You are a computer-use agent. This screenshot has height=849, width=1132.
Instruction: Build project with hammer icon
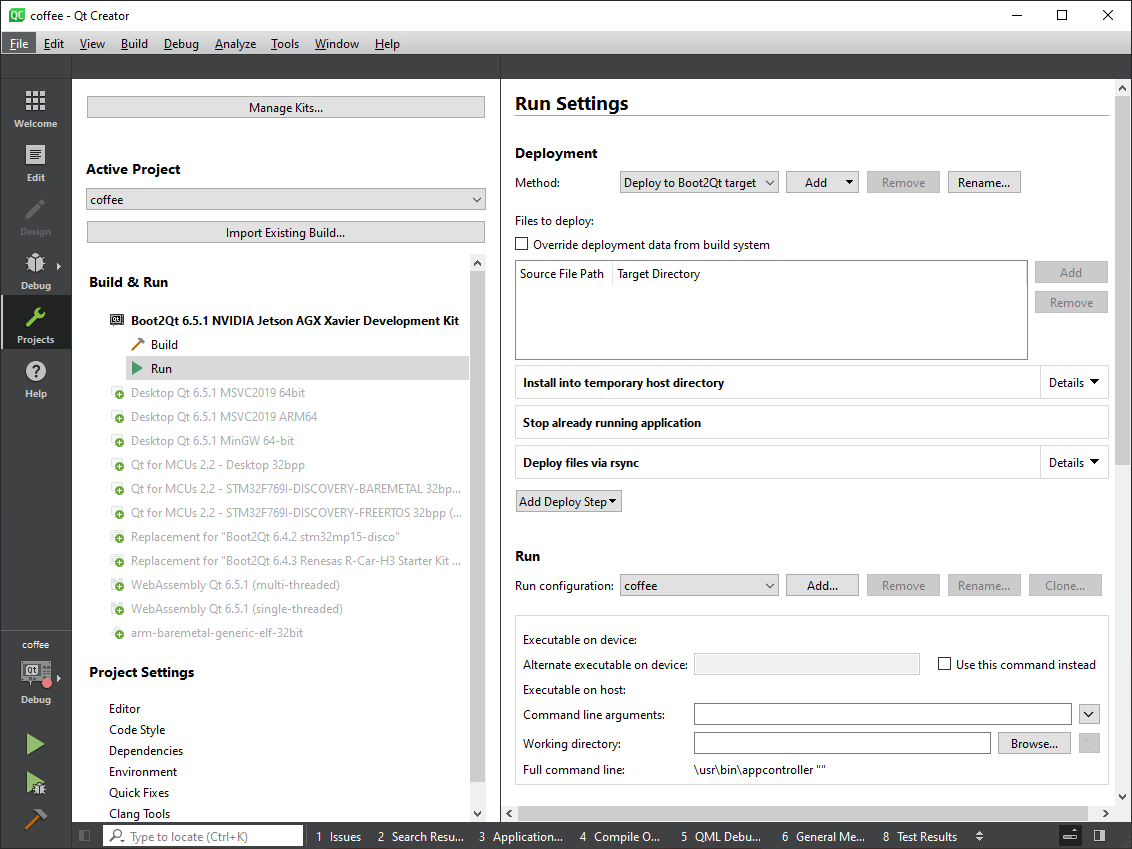[x=35, y=819]
